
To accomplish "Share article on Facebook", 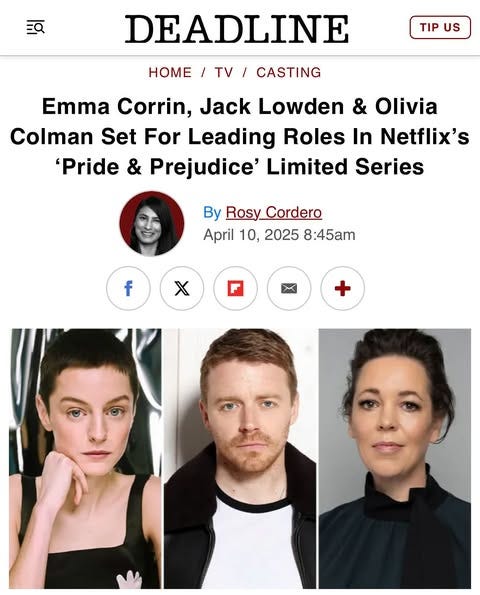I will pyautogui.click(x=128, y=288).
